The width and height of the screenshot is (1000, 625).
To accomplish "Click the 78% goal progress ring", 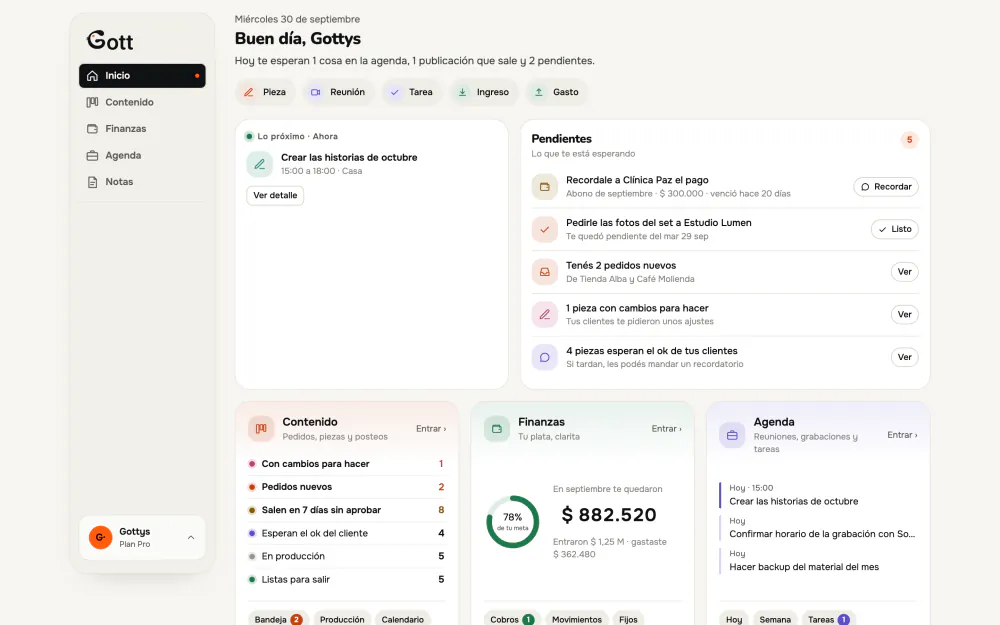I will tap(513, 522).
